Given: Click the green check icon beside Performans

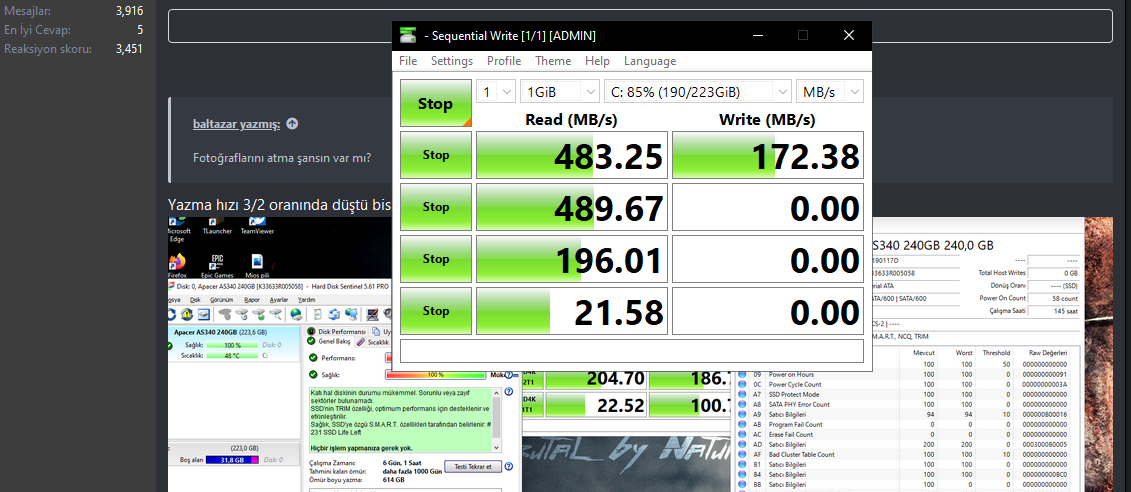Looking at the screenshot, I should (313, 358).
